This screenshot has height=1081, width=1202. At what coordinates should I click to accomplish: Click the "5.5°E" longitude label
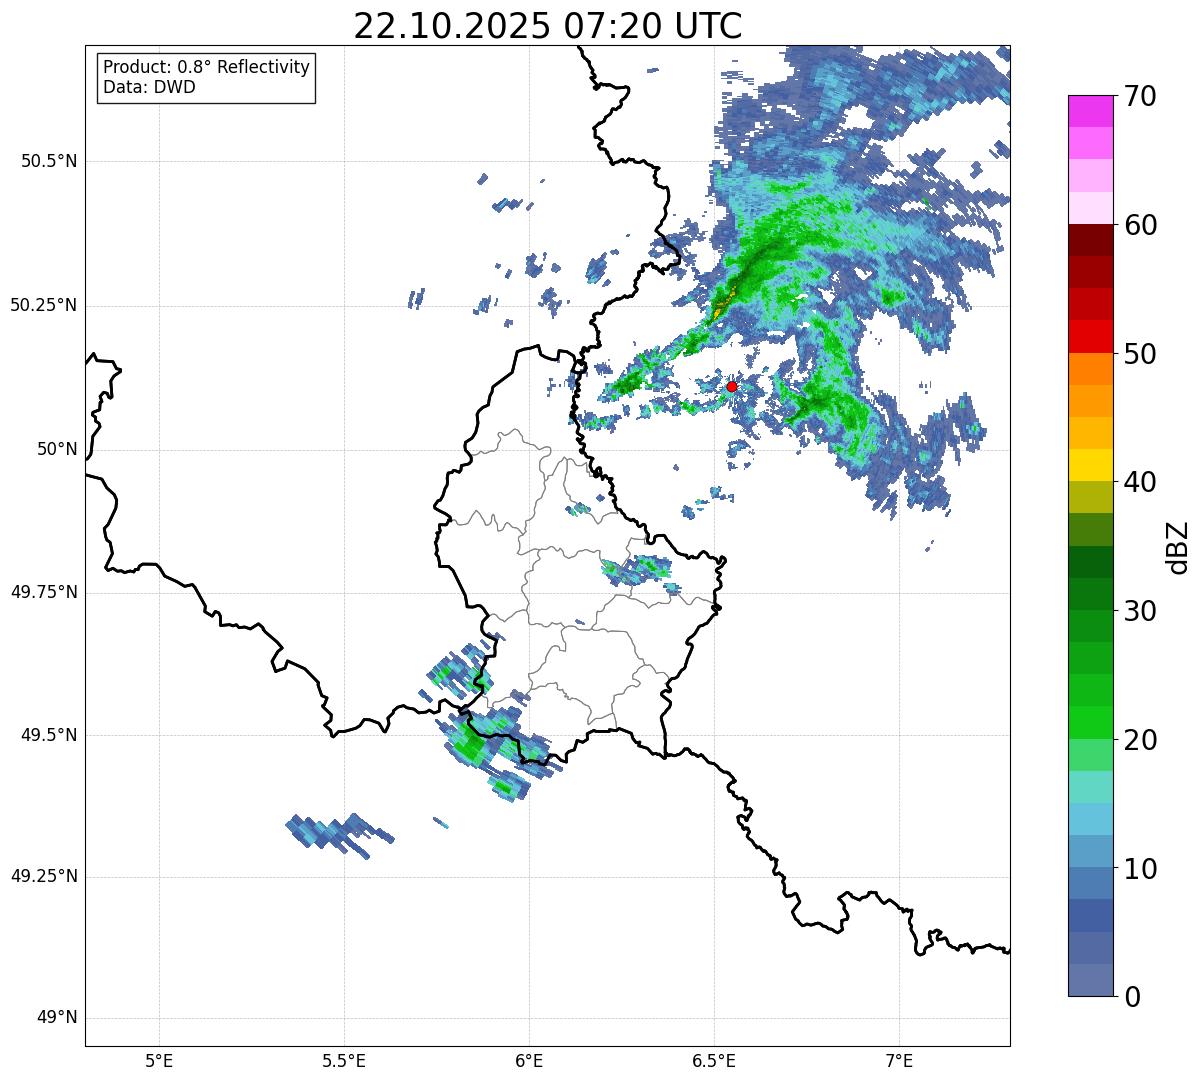[x=344, y=1061]
